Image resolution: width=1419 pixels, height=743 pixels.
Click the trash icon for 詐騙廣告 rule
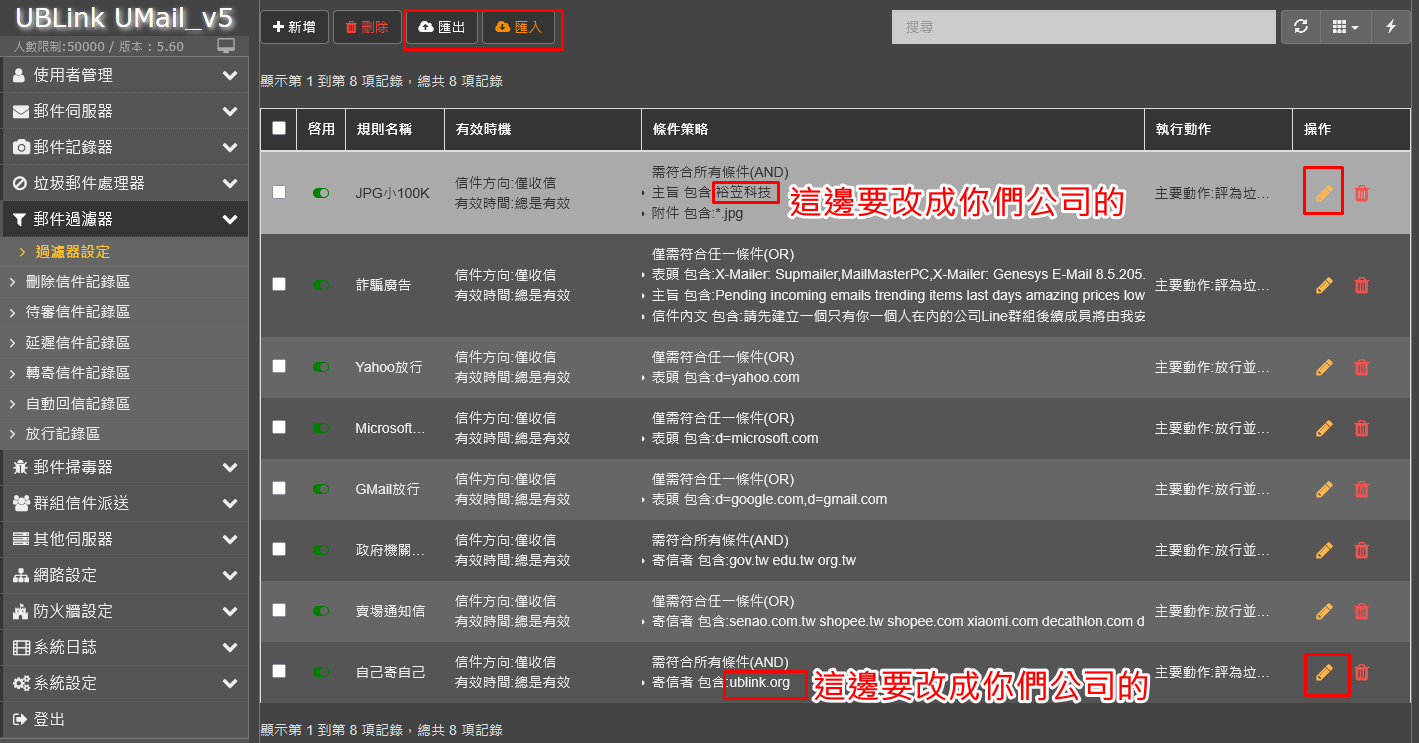[x=1361, y=286]
